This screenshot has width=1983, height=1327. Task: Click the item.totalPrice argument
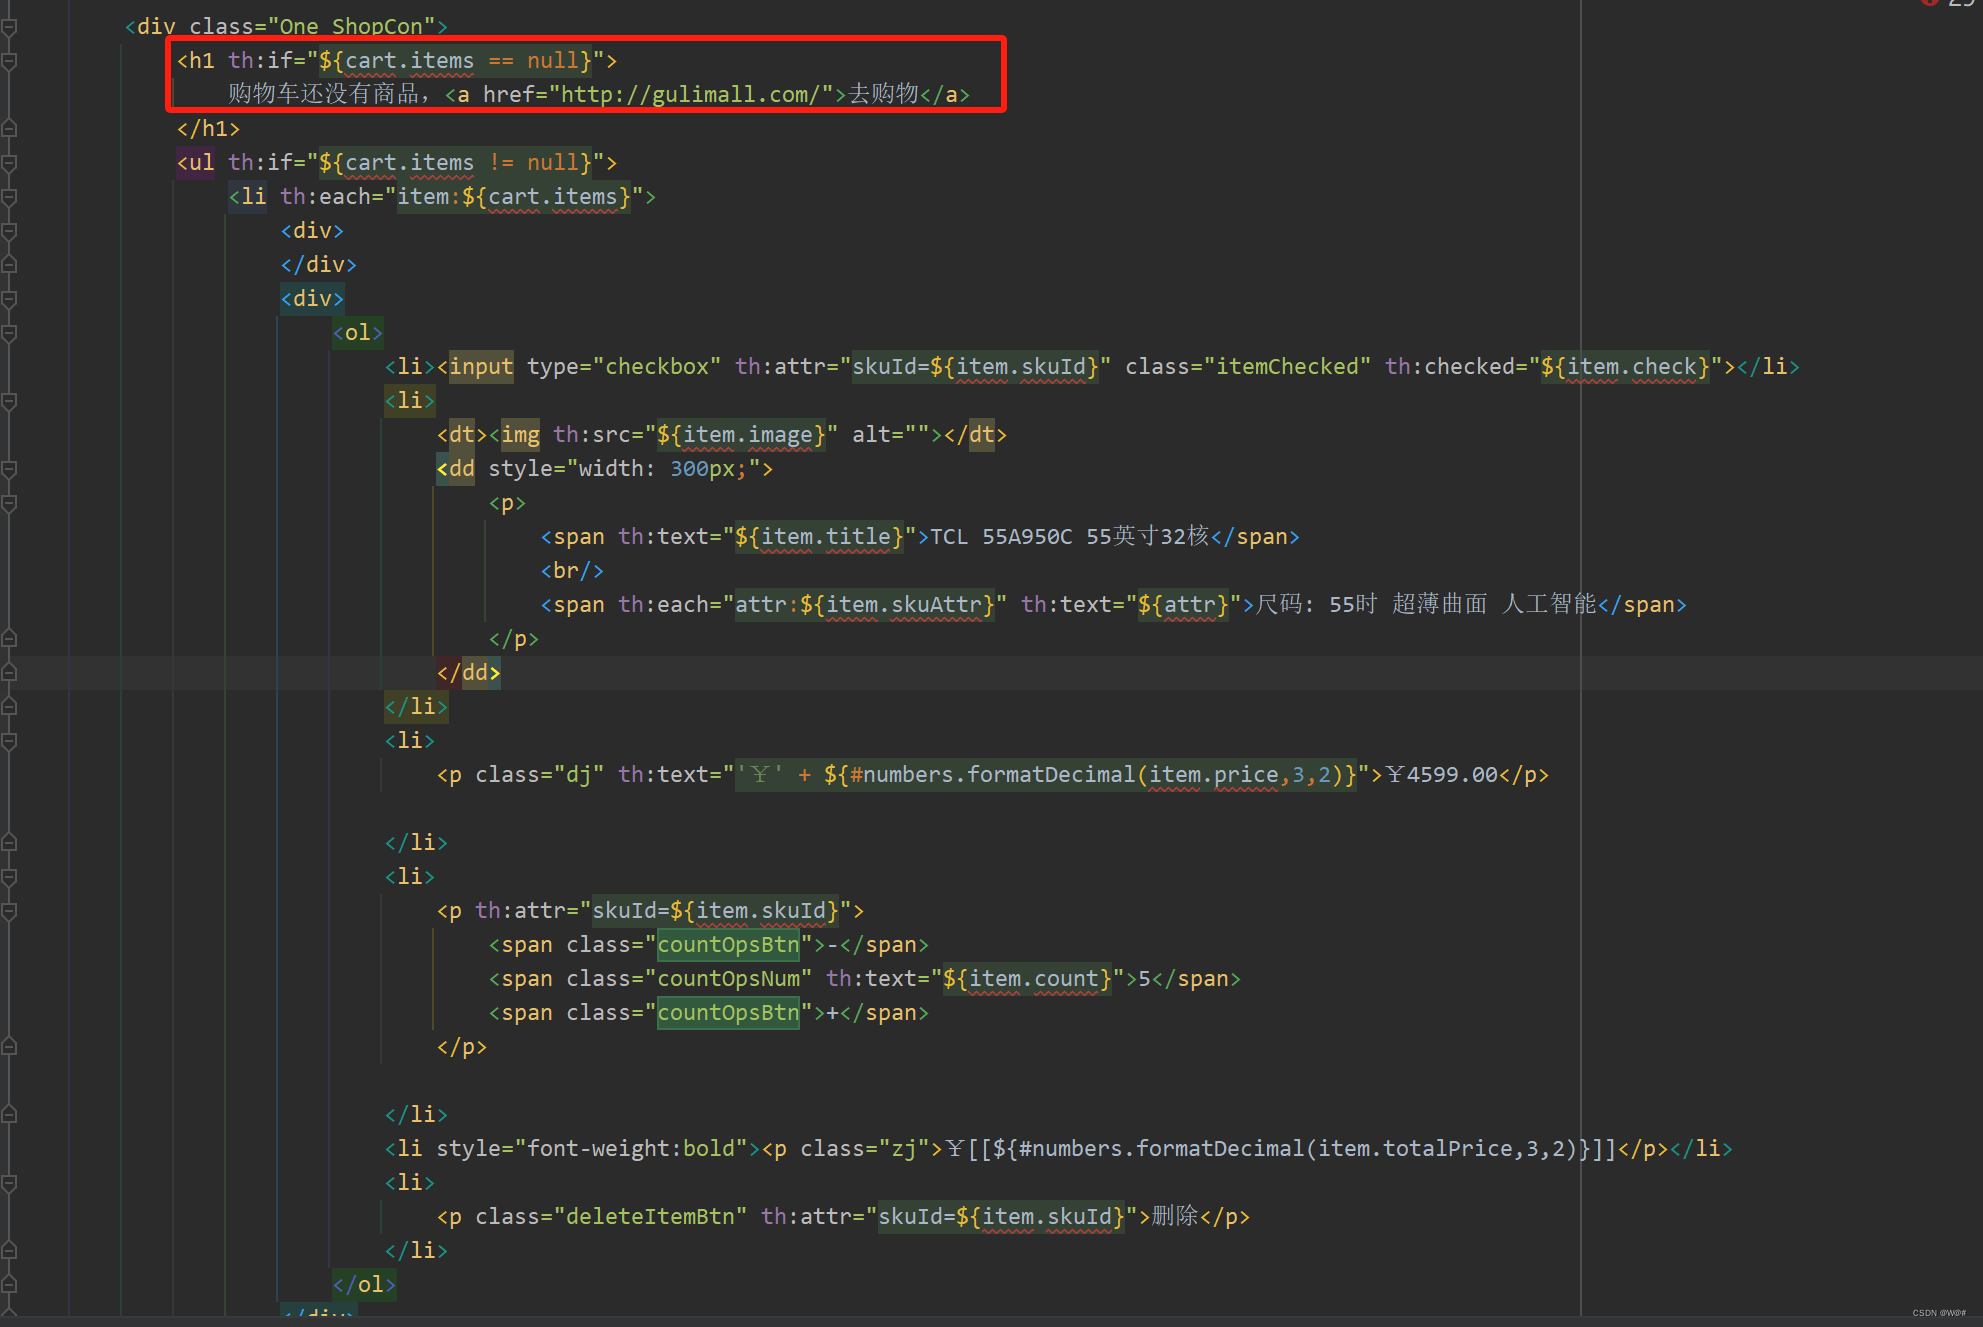click(1415, 1149)
